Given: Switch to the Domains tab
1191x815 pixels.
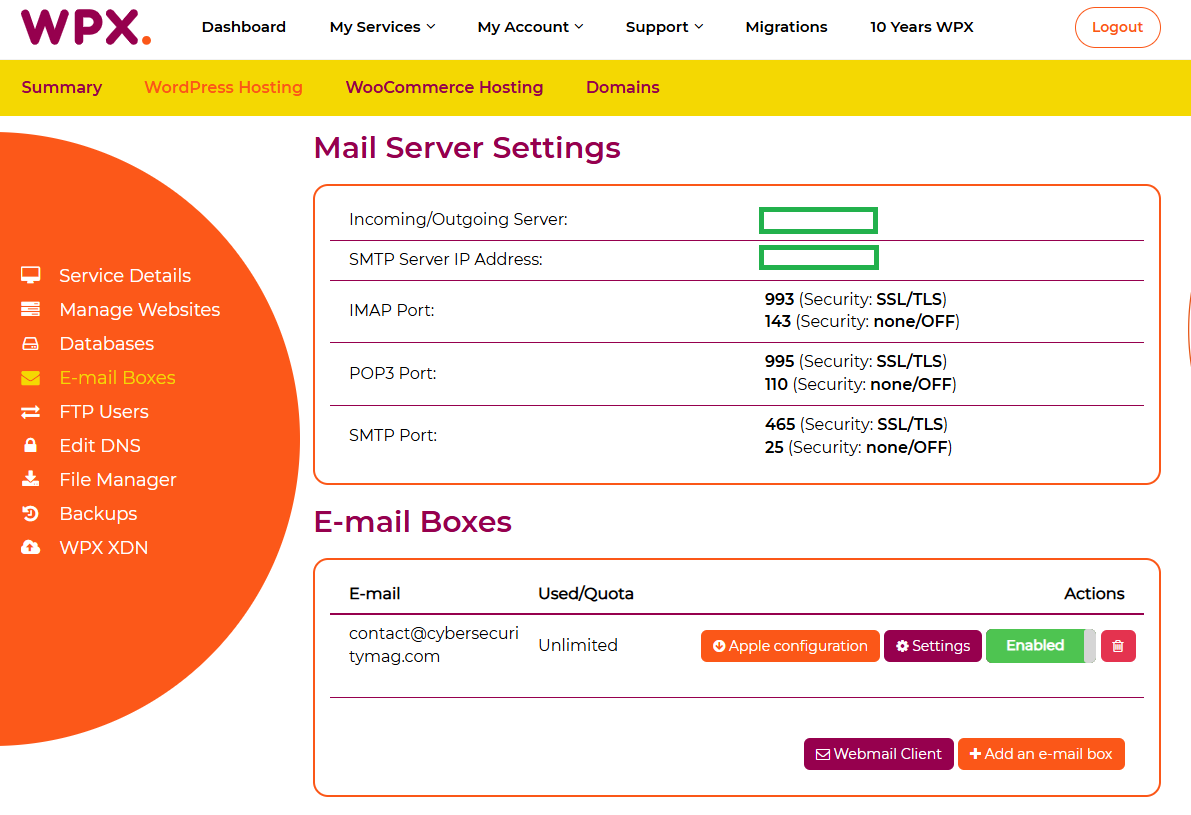Looking at the screenshot, I should point(623,87).
